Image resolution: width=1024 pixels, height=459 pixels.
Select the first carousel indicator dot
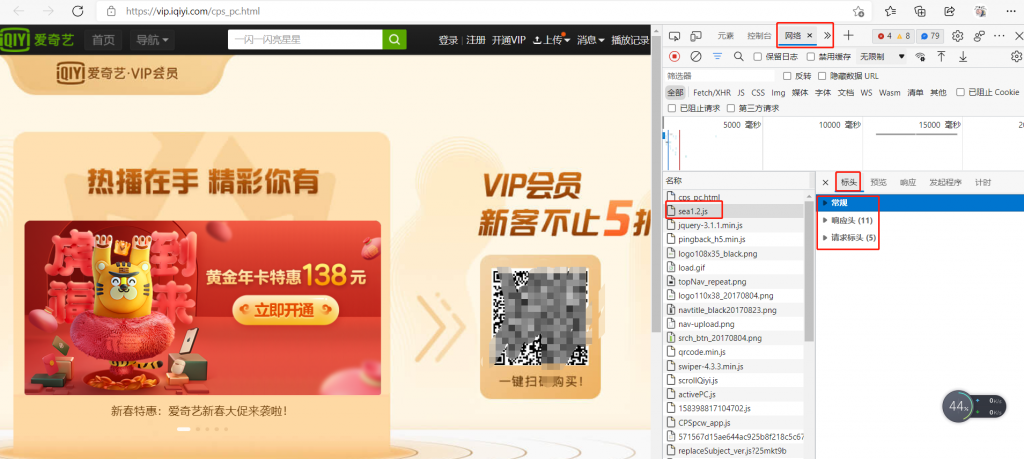[x=184, y=429]
